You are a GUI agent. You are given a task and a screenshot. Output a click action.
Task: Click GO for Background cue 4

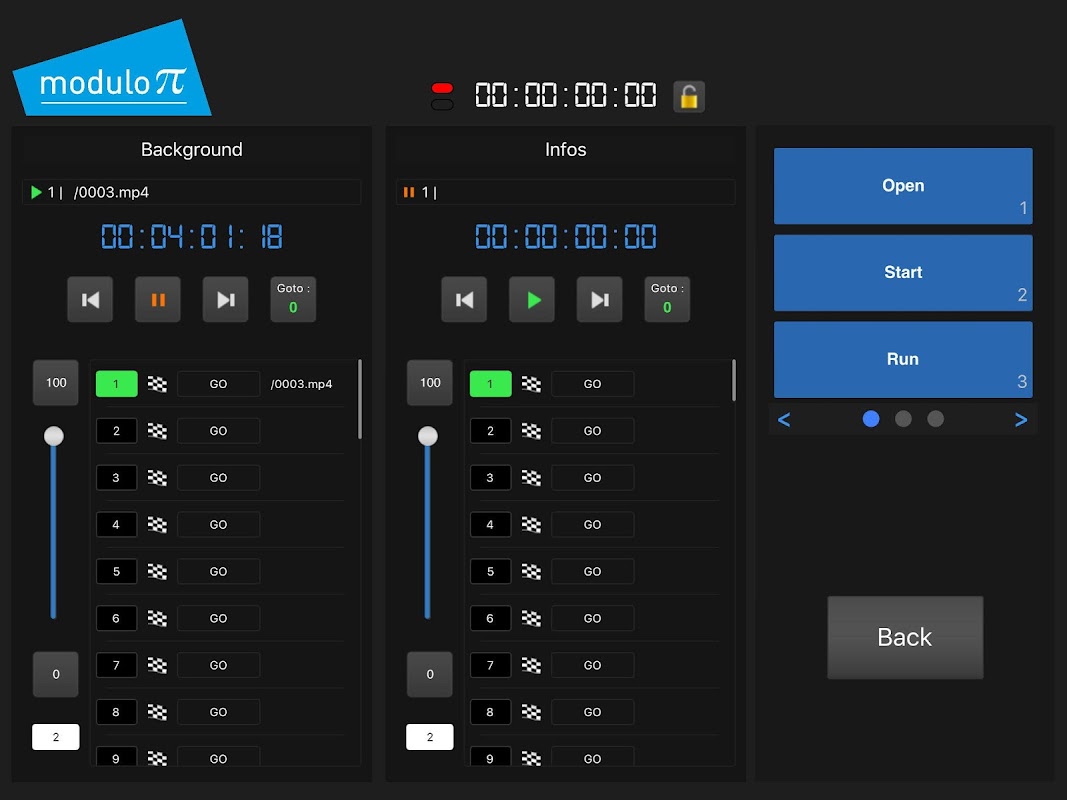pyautogui.click(x=218, y=524)
